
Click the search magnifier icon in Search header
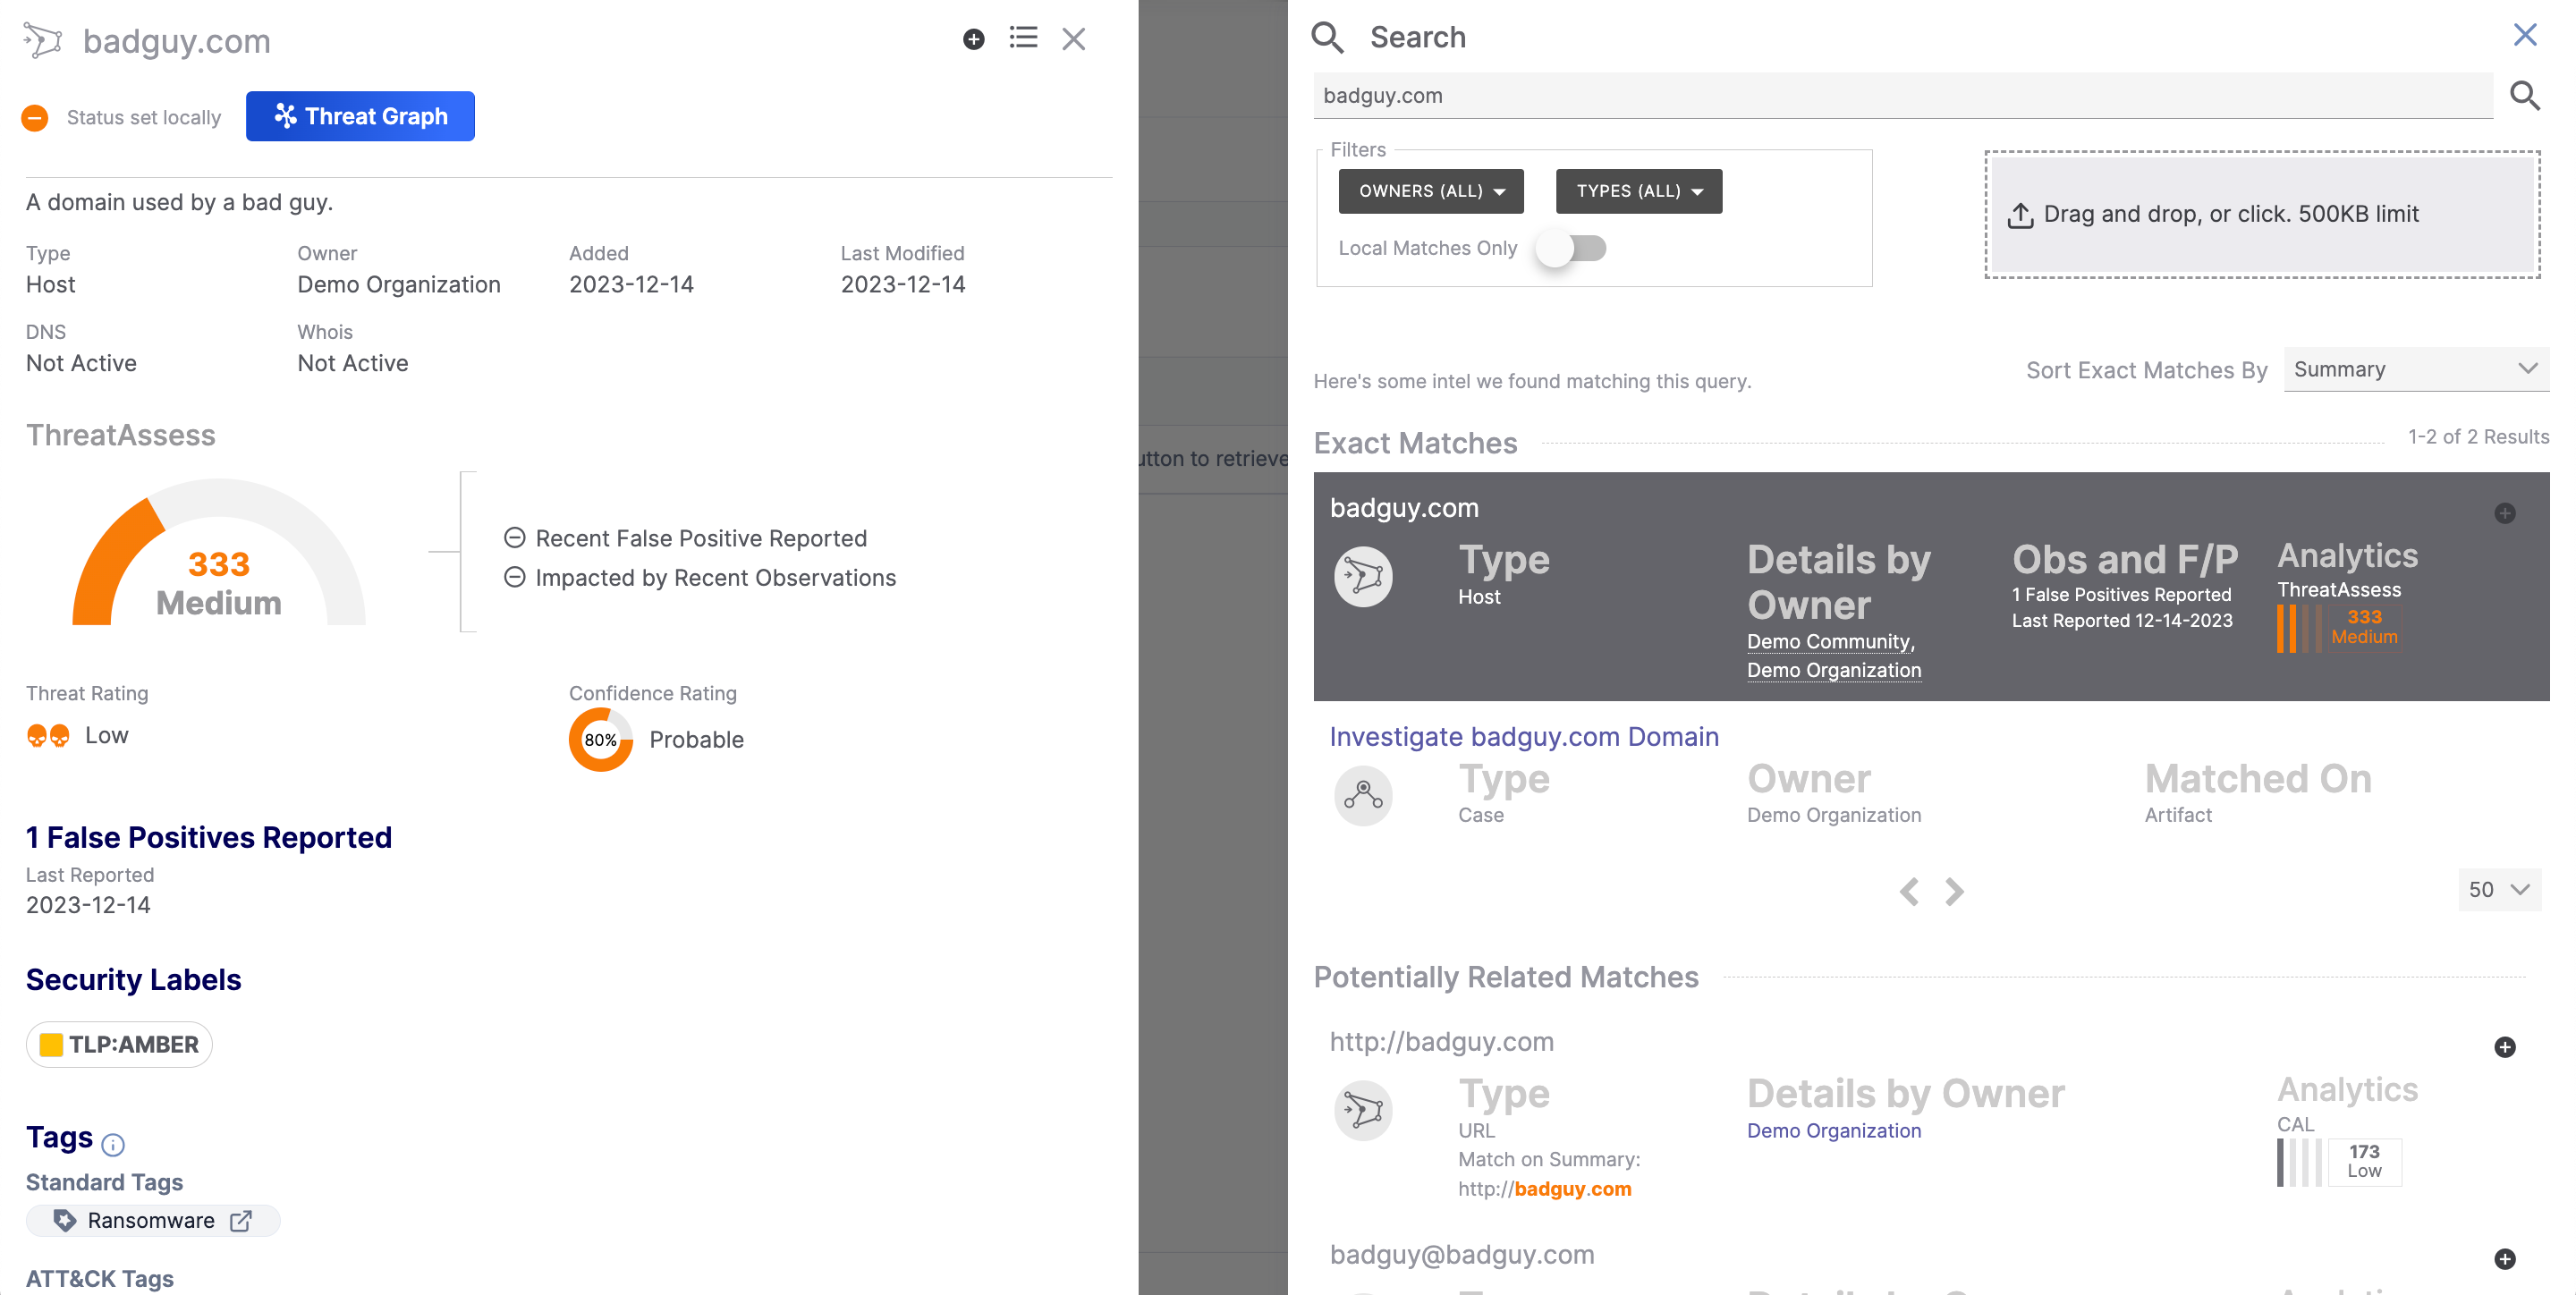click(1327, 37)
